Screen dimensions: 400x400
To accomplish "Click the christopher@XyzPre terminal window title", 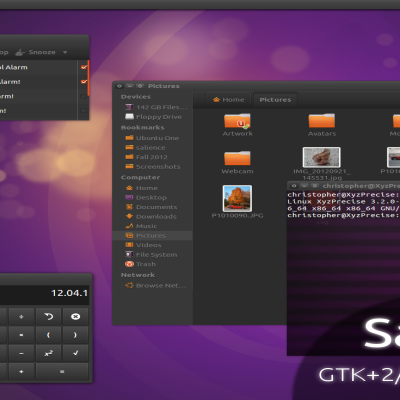I will click(x=361, y=186).
